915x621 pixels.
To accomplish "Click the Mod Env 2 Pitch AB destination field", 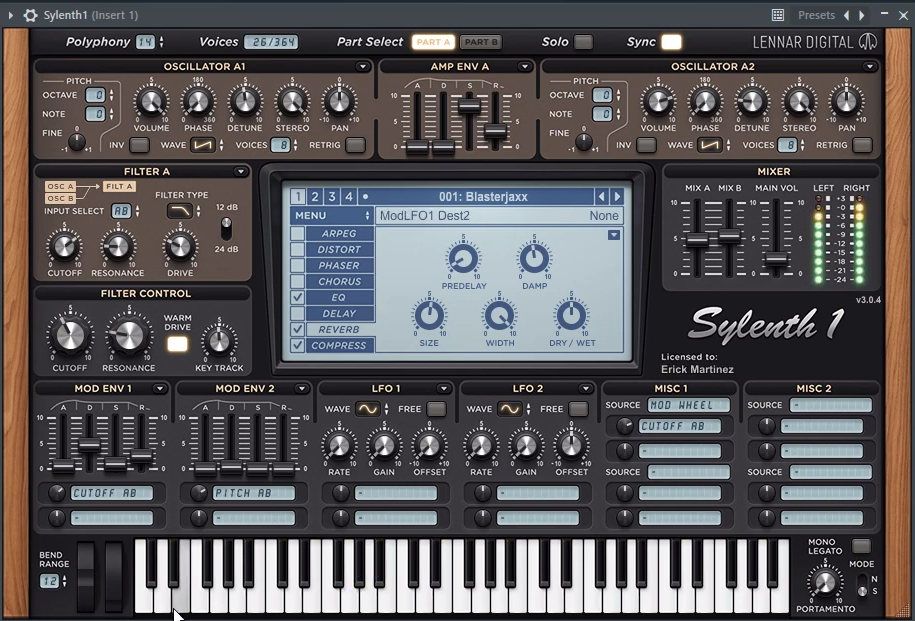I will click(x=254, y=493).
